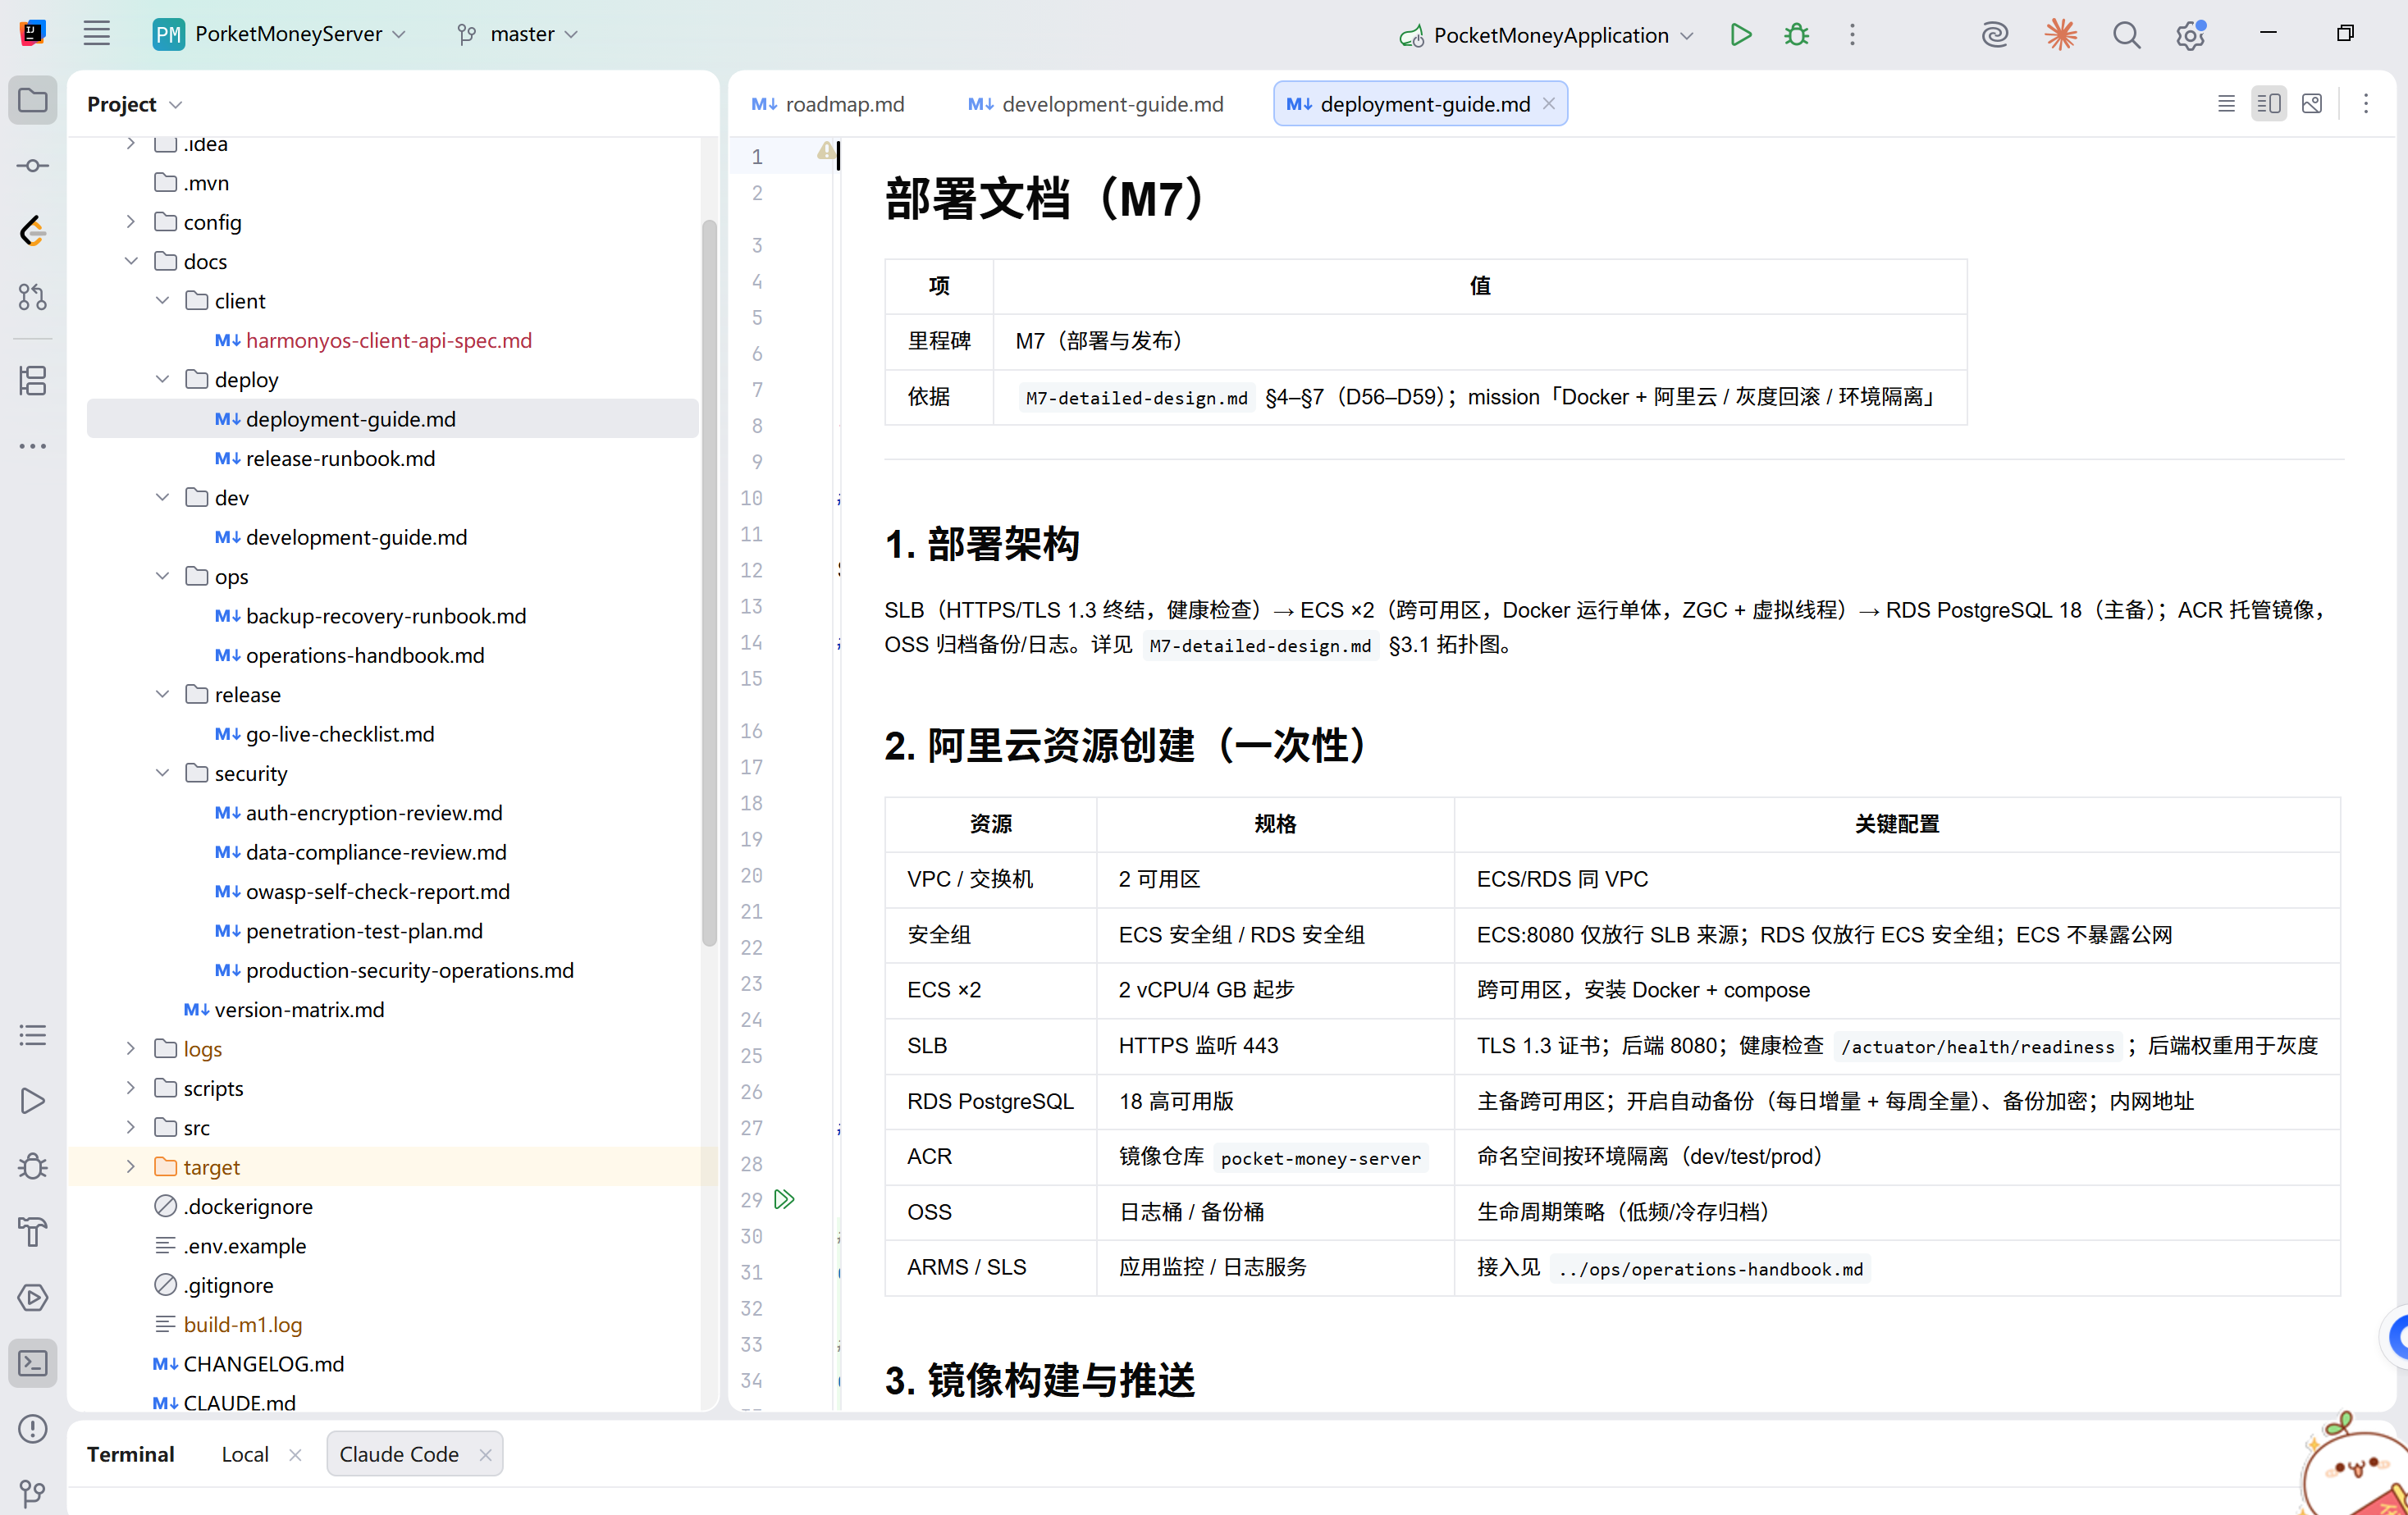Open the PocketMoneyApplication run configuration dropdown
This screenshot has height=1515, width=2408.
pyautogui.click(x=1546, y=35)
